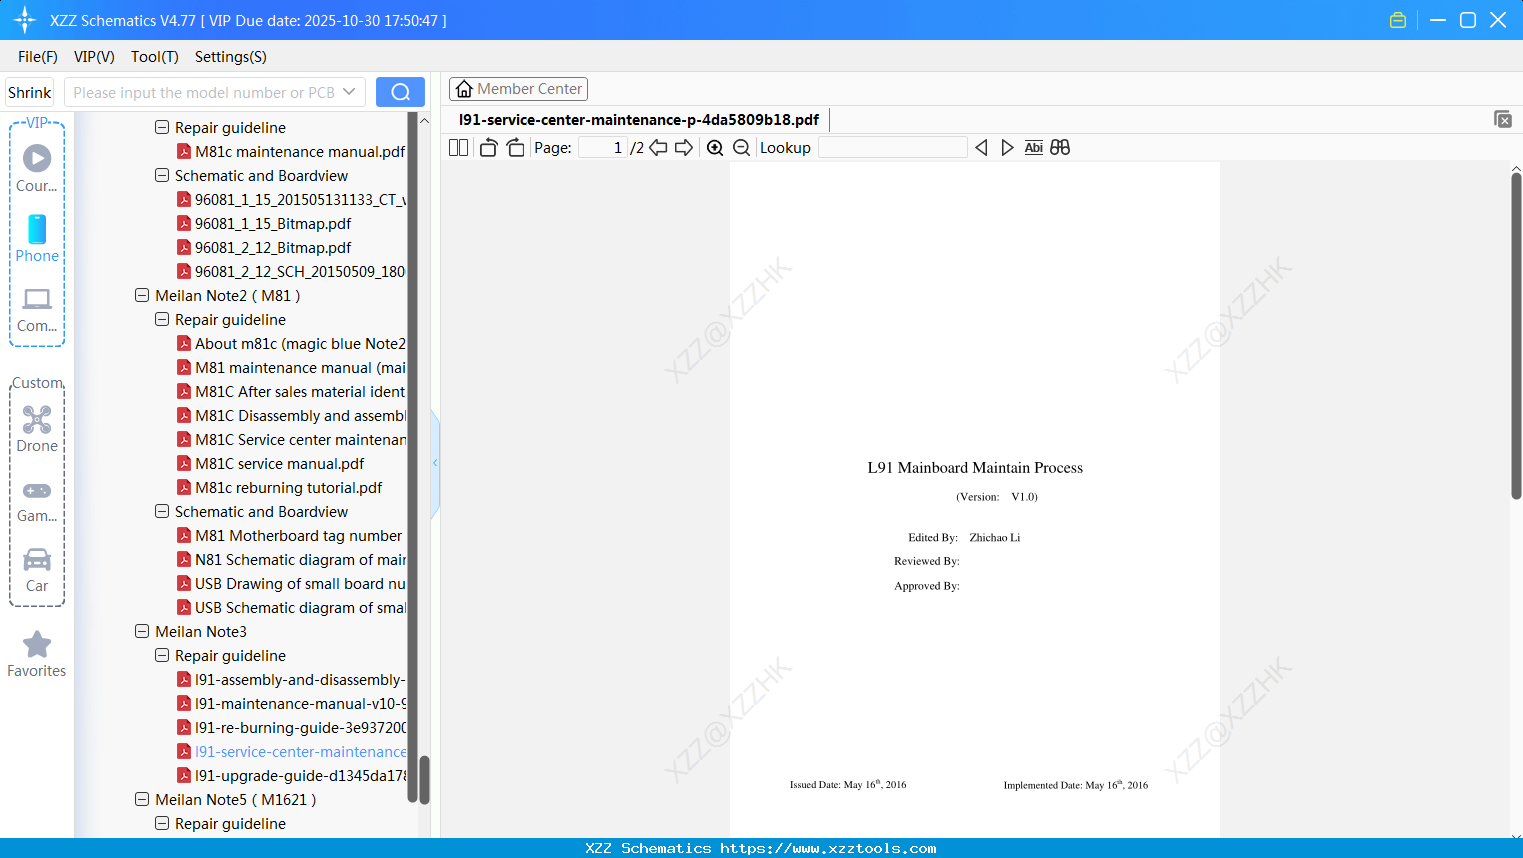Collapse the left panel with the splitter handle
This screenshot has width=1523, height=858.
(435, 463)
